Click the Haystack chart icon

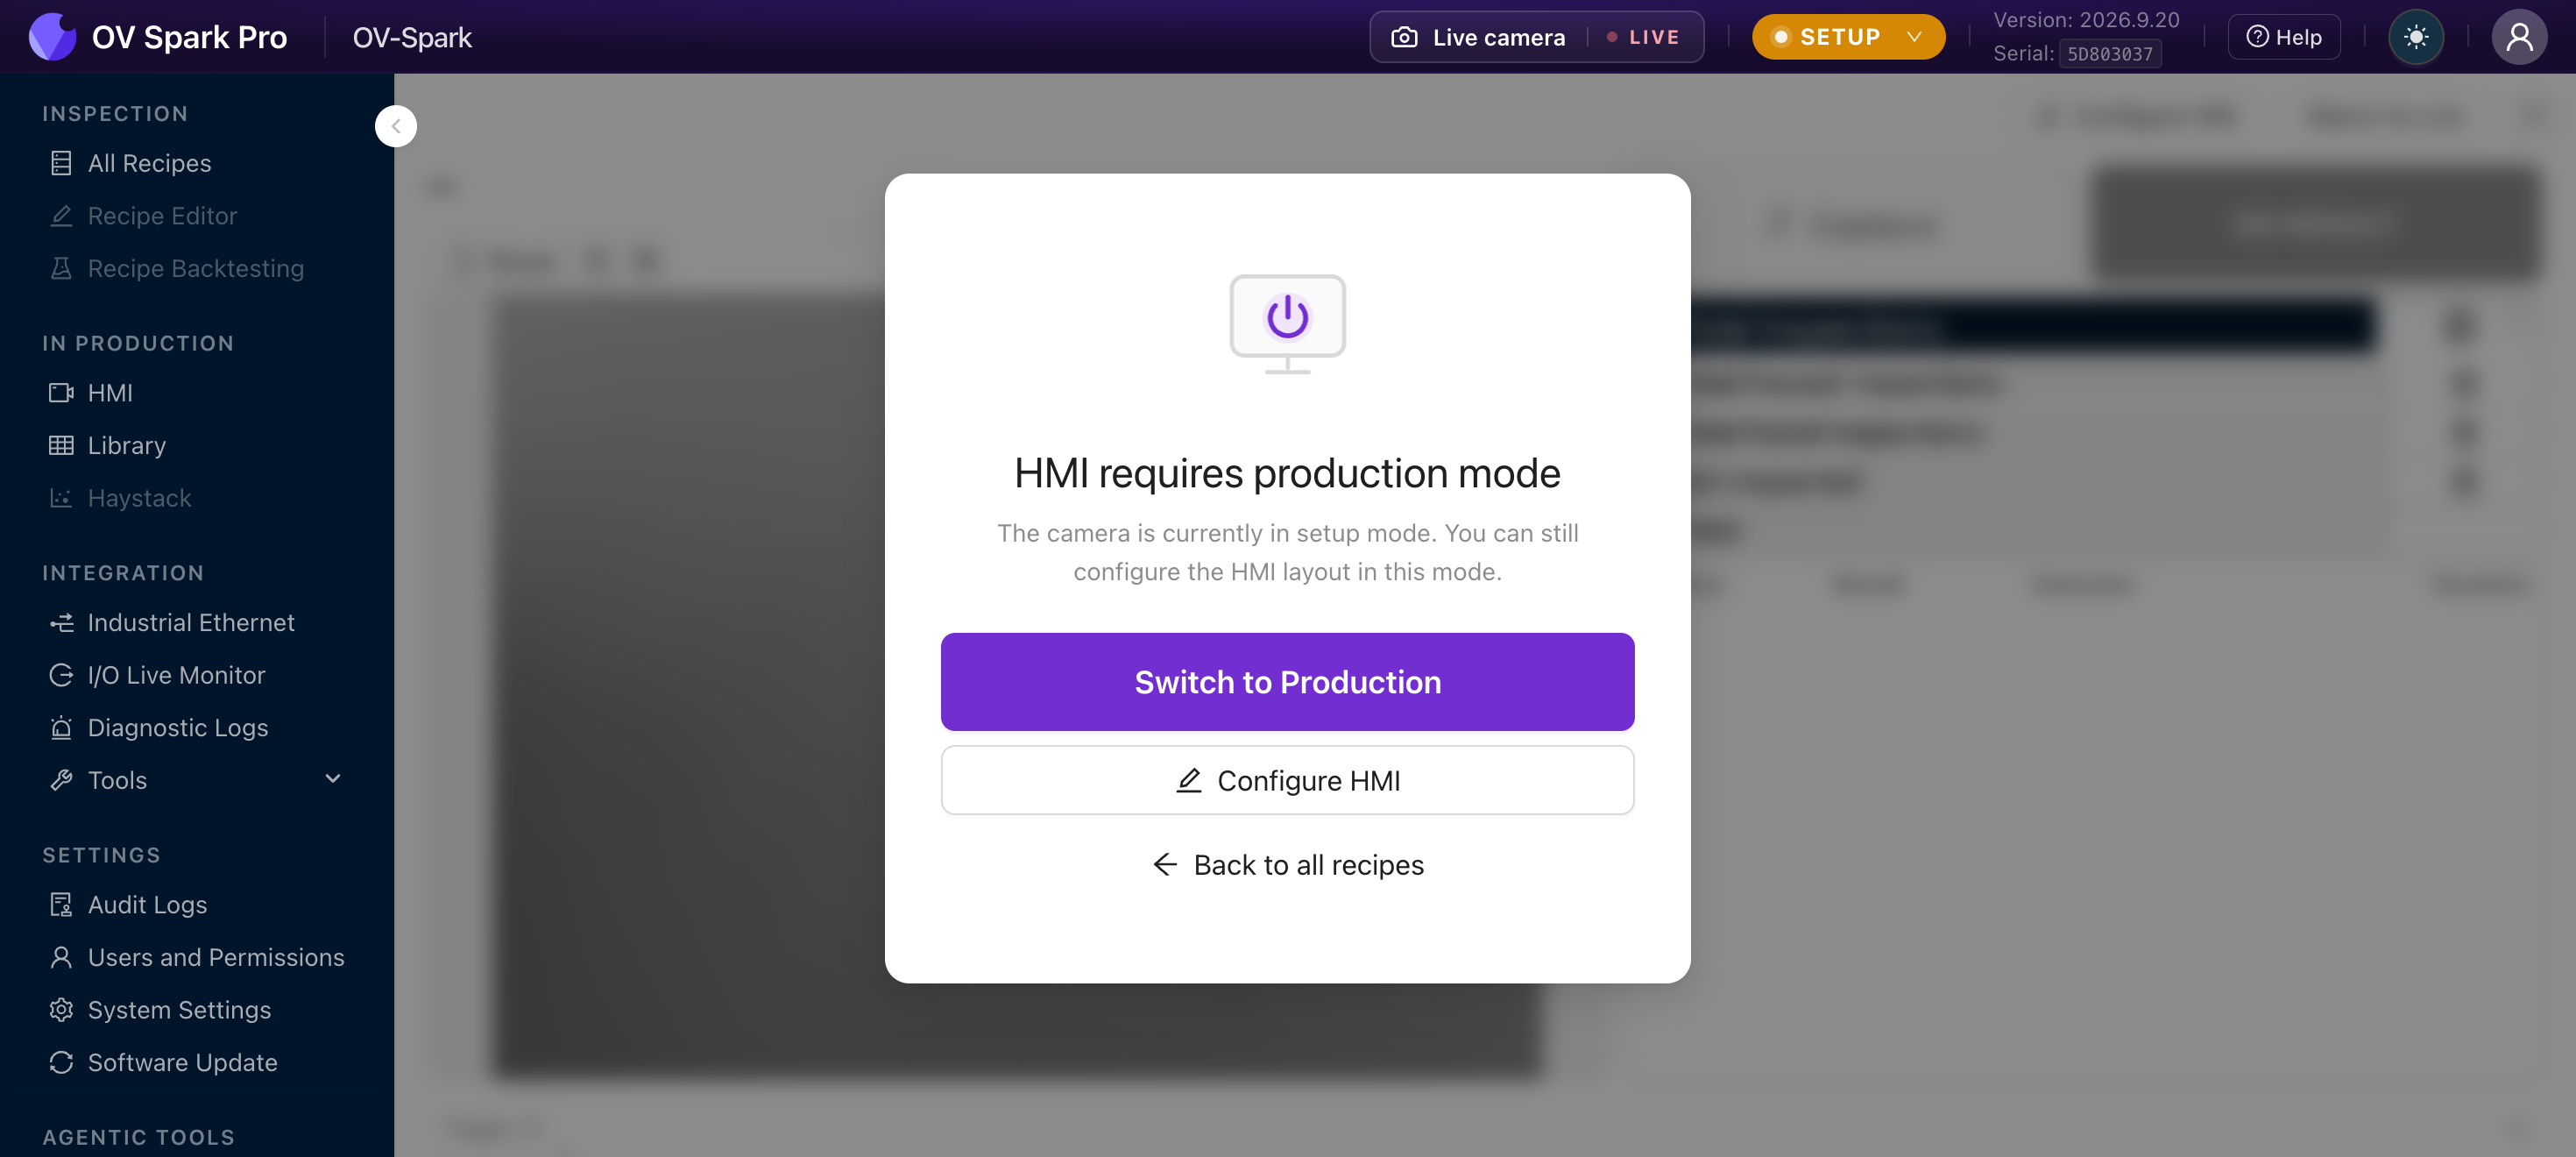(x=61, y=498)
